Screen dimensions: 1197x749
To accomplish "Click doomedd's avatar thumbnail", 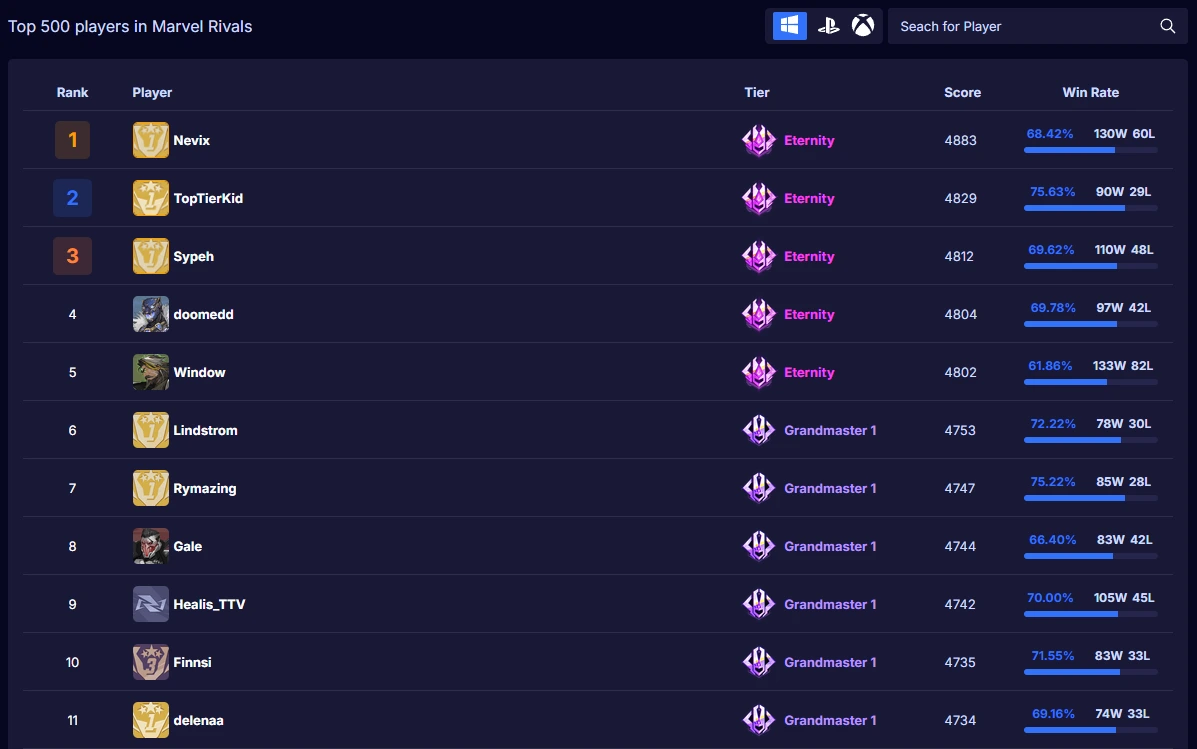I will (150, 314).
